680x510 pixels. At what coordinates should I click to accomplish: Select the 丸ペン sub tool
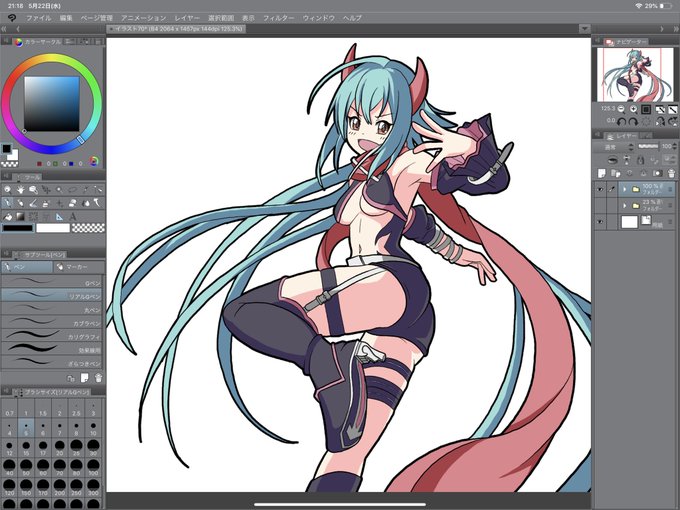click(x=52, y=310)
